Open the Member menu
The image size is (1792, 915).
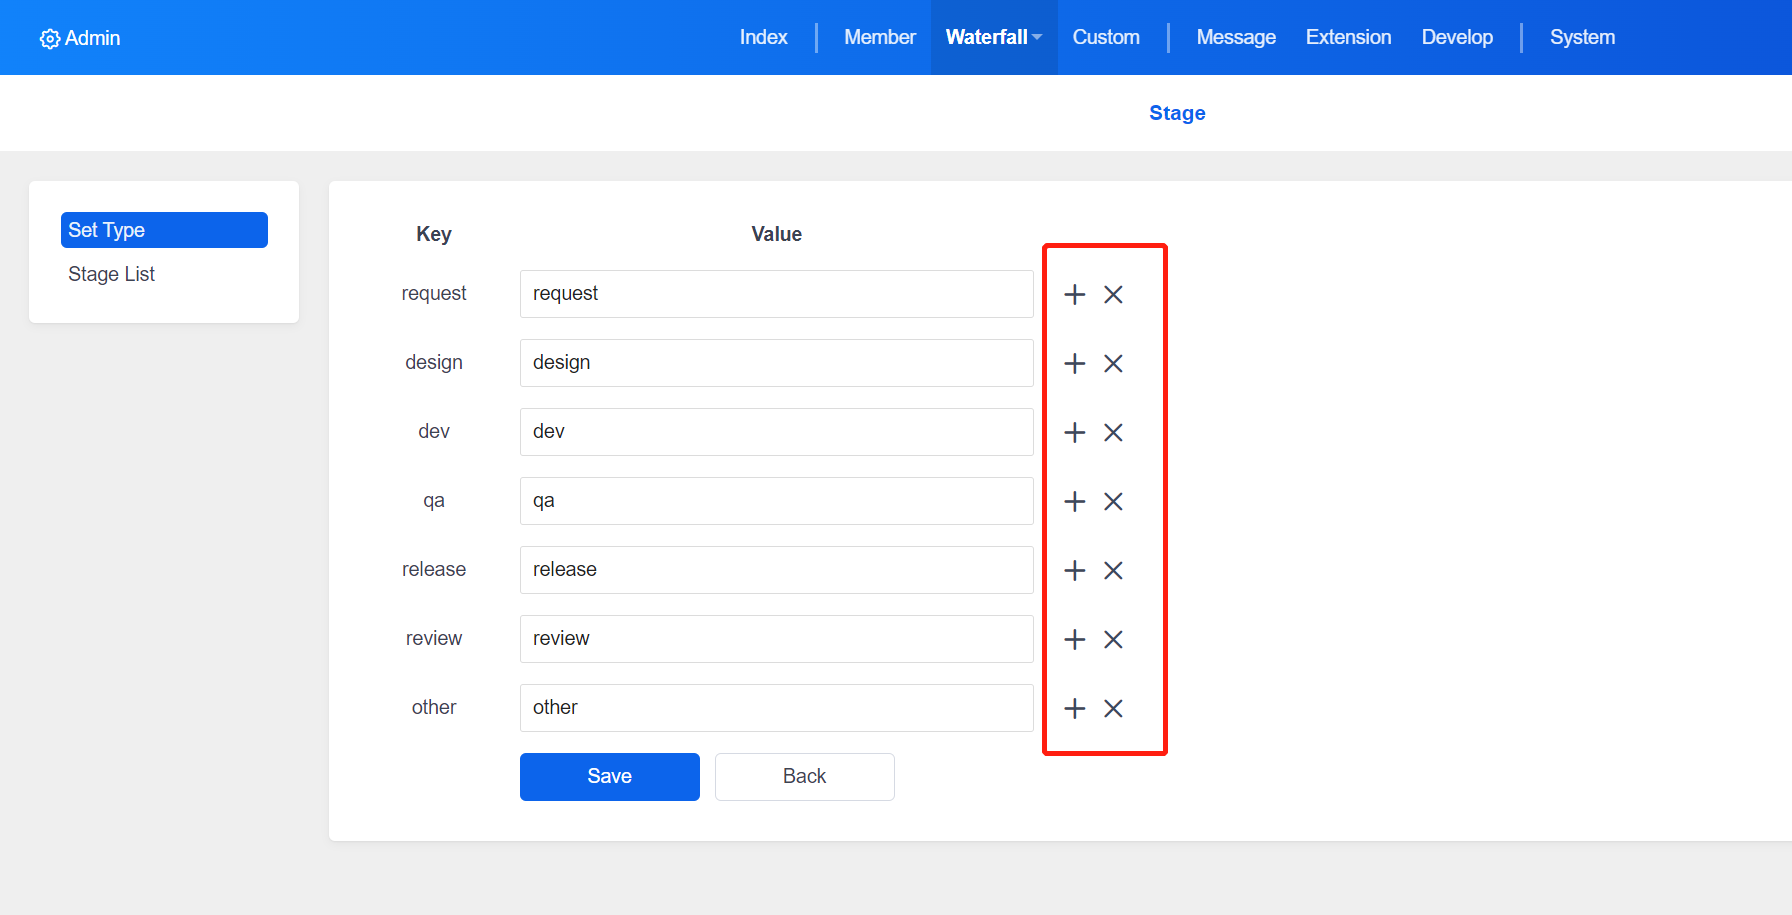coord(879,37)
